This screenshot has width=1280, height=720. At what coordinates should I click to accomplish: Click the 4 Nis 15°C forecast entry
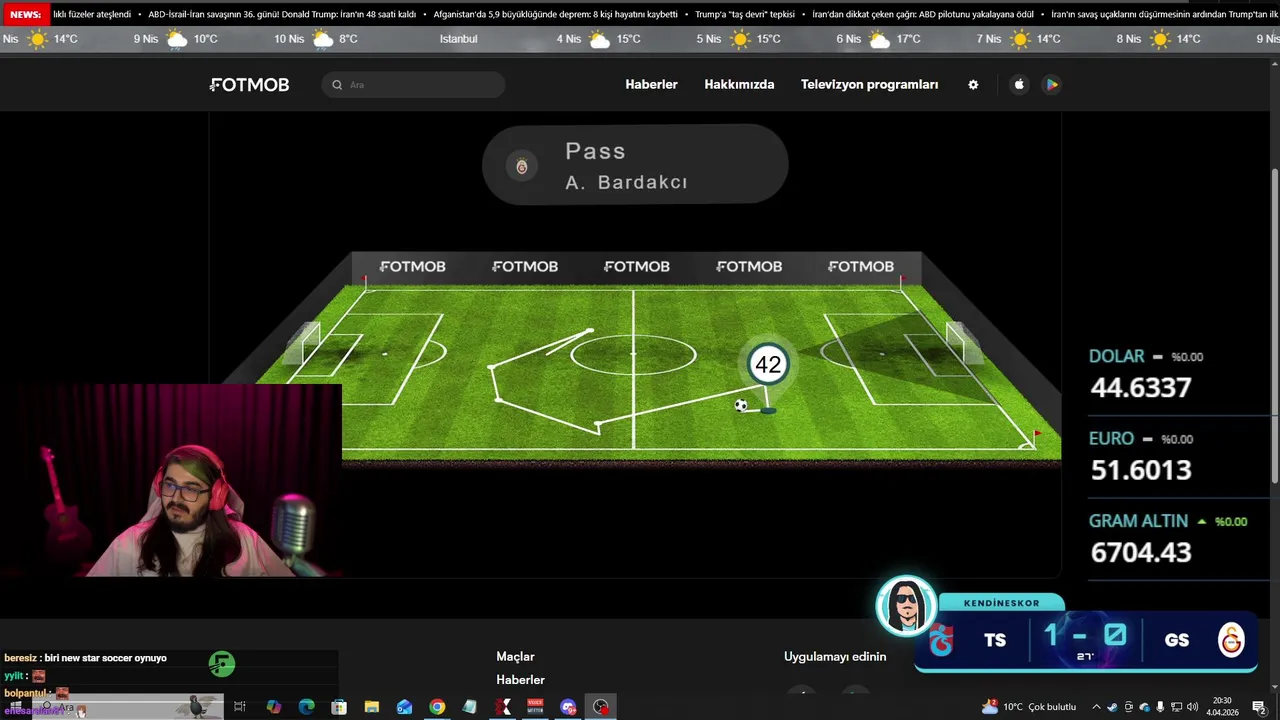(598, 39)
